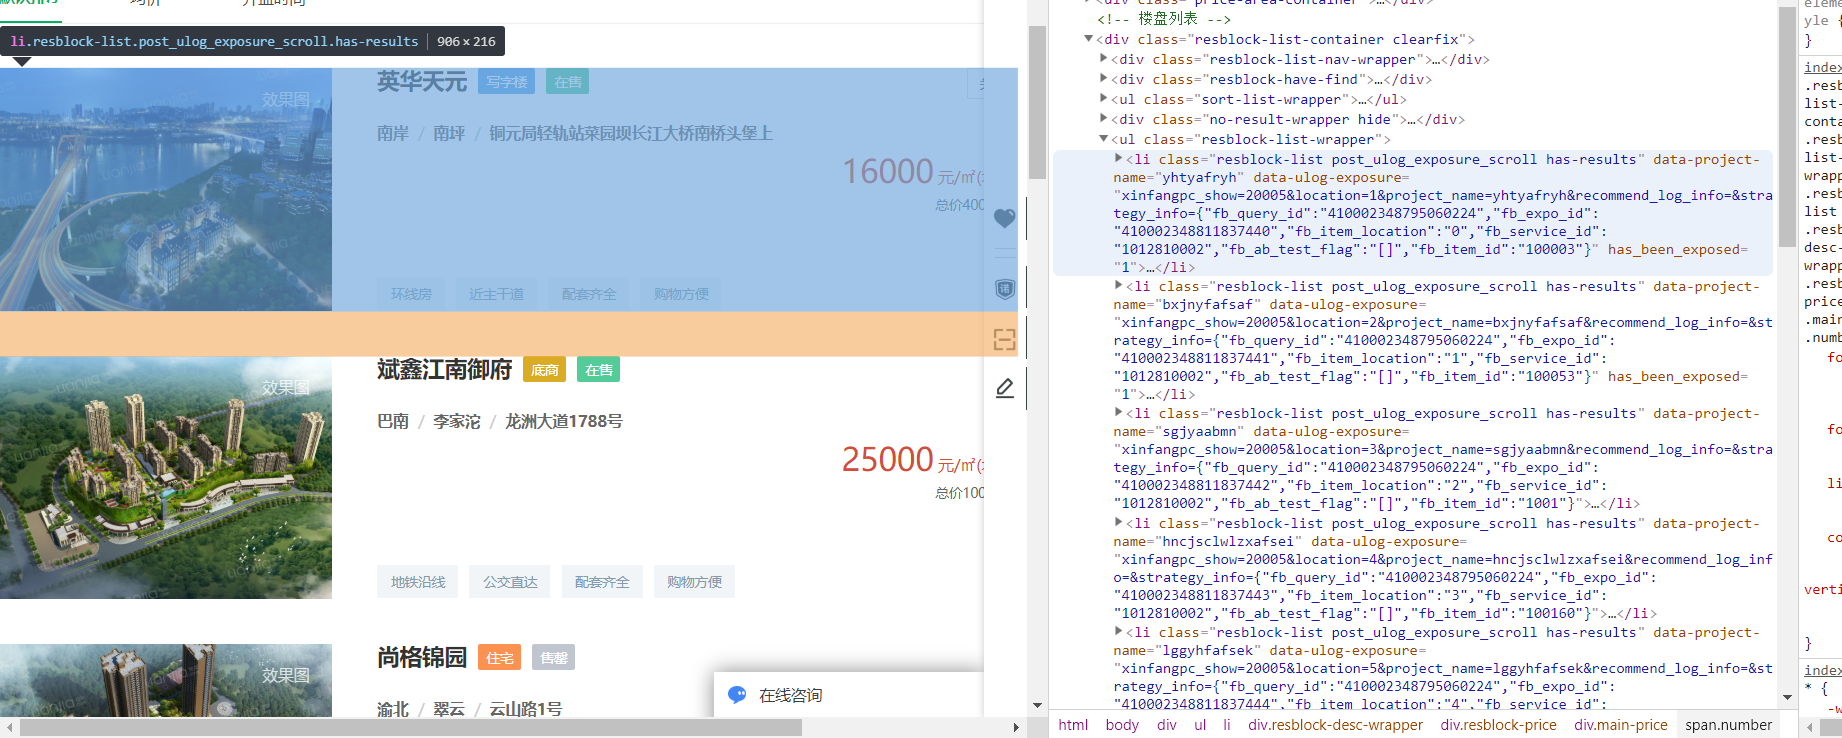Expand the li node for project lggyhfafsek
Image resolution: width=1842 pixels, height=738 pixels.
[1119, 631]
